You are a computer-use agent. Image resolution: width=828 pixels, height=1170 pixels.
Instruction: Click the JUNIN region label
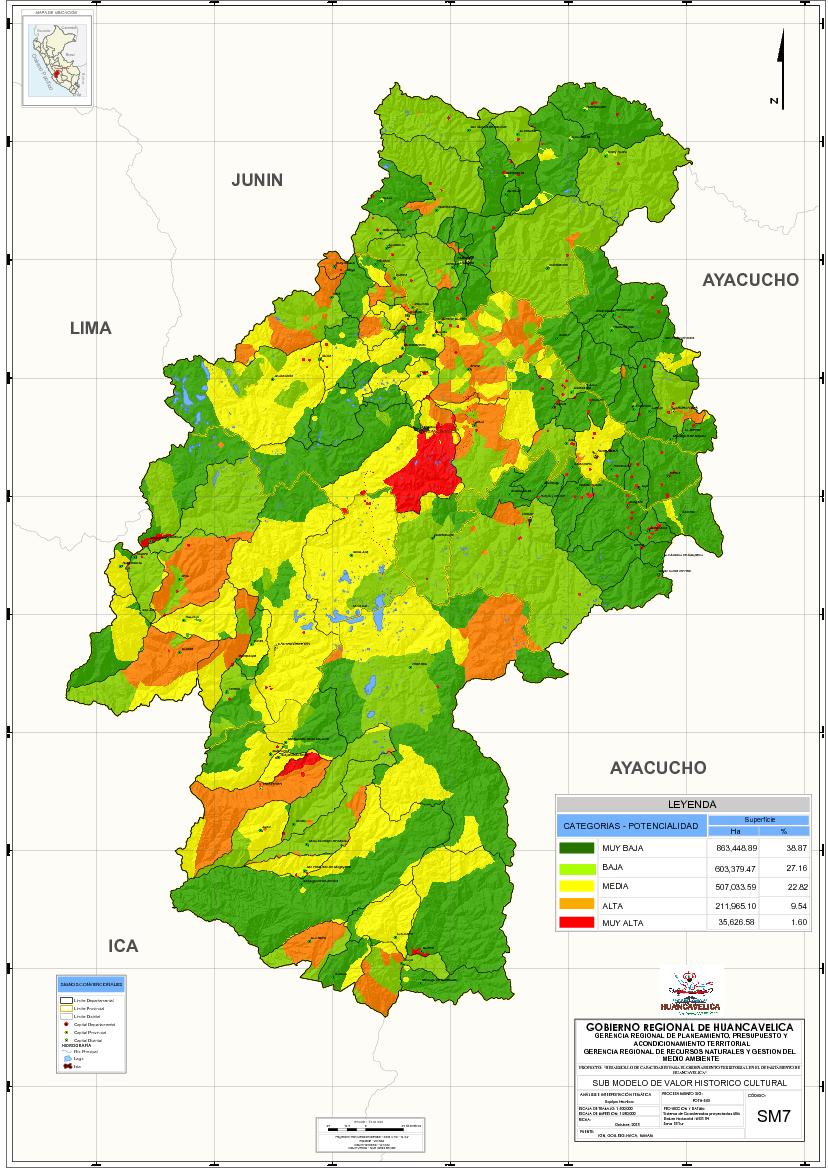tap(257, 180)
